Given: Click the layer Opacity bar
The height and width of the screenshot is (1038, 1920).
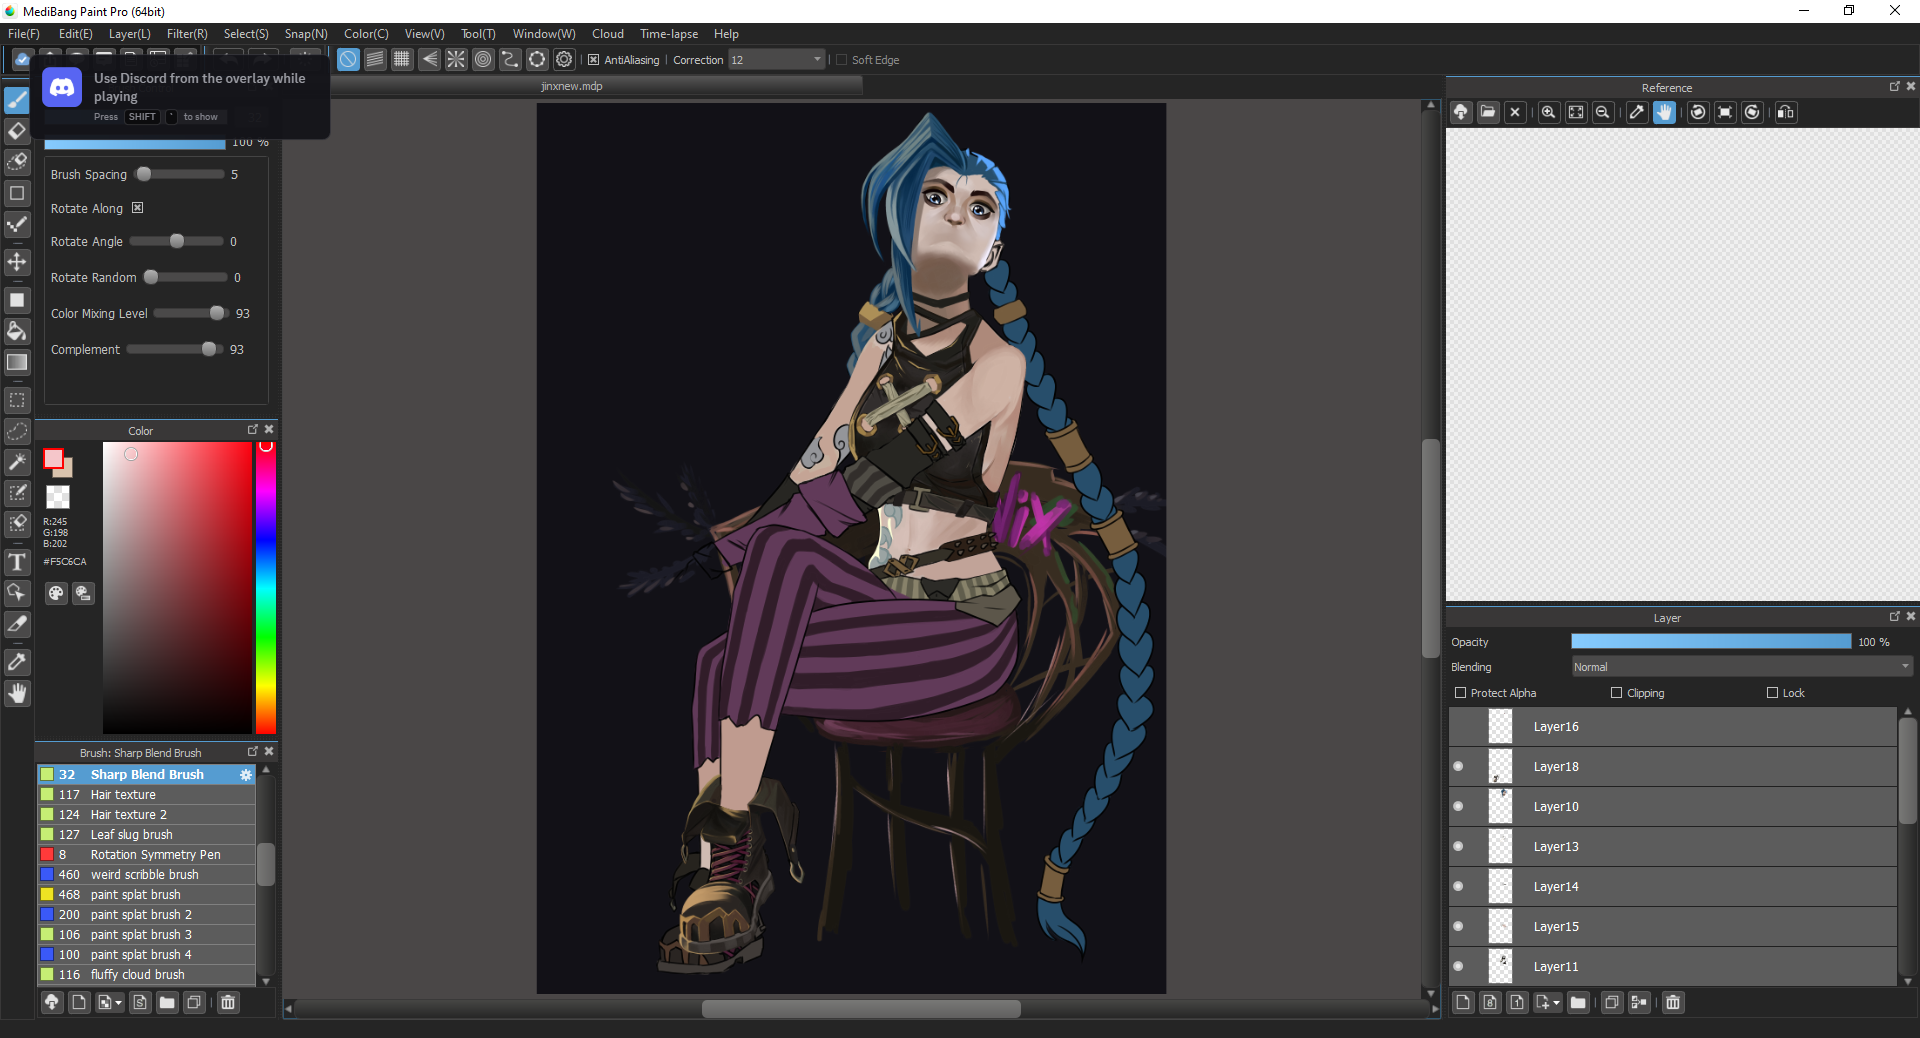Looking at the screenshot, I should [1711, 642].
